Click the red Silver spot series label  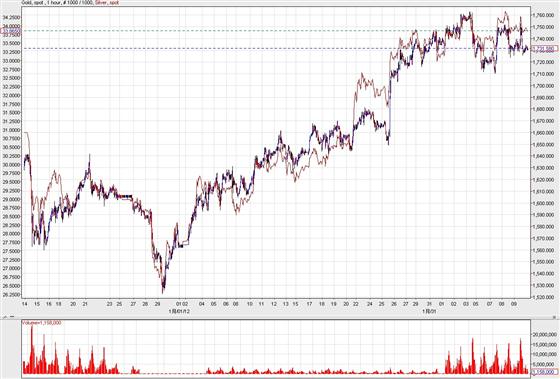[107, 2]
